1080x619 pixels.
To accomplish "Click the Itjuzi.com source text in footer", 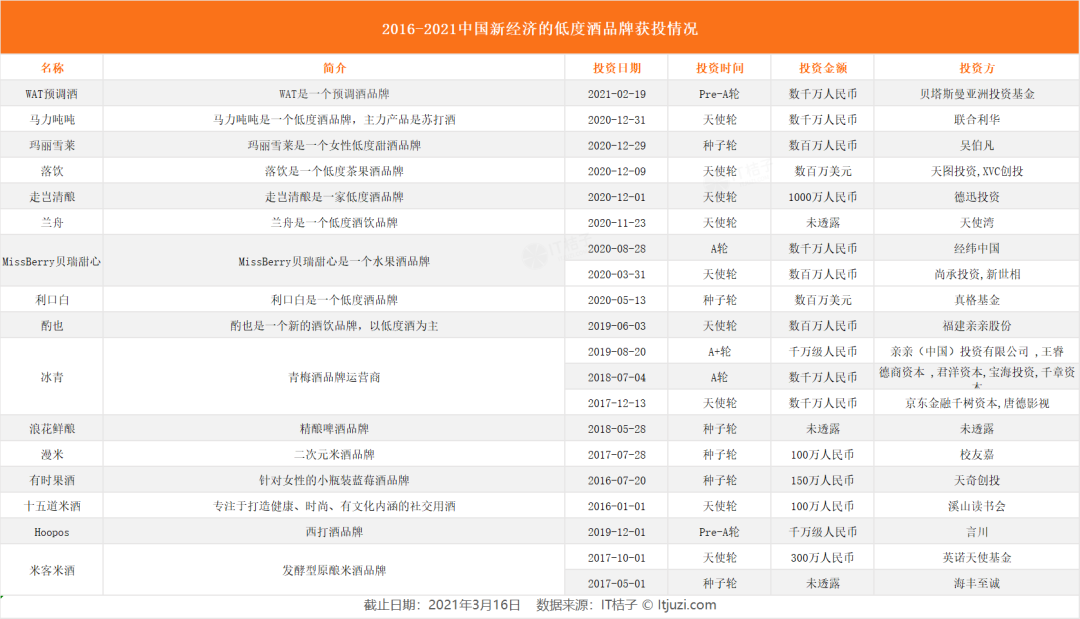I will [687, 605].
